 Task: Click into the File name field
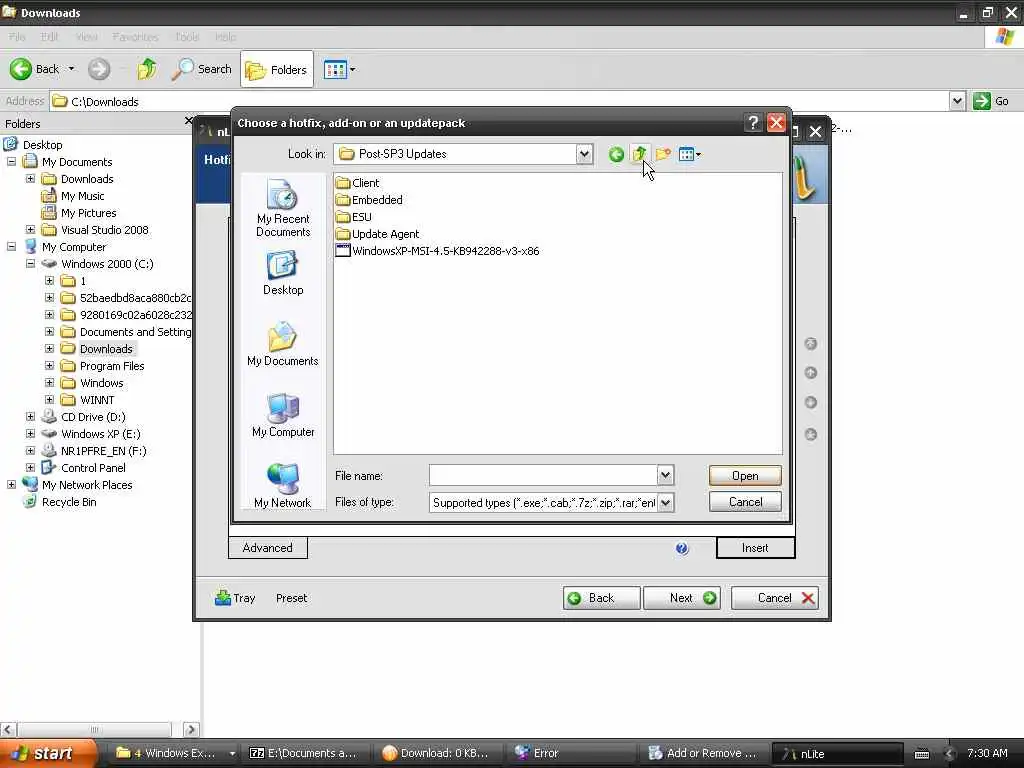click(x=543, y=475)
